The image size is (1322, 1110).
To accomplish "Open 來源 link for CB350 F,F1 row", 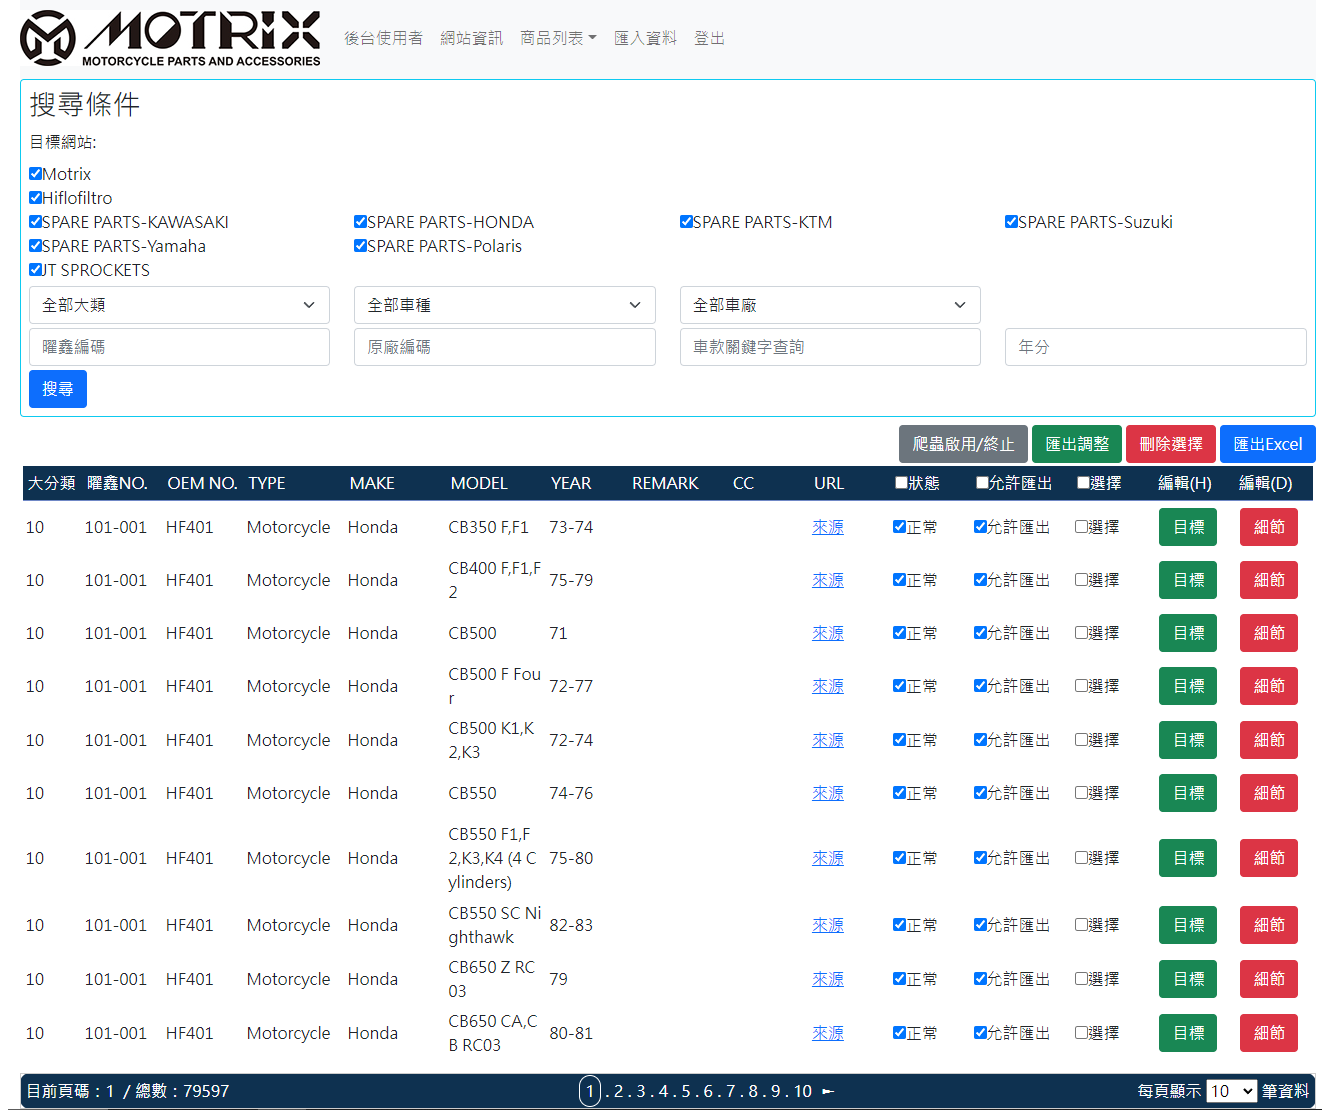I will coord(828,527).
